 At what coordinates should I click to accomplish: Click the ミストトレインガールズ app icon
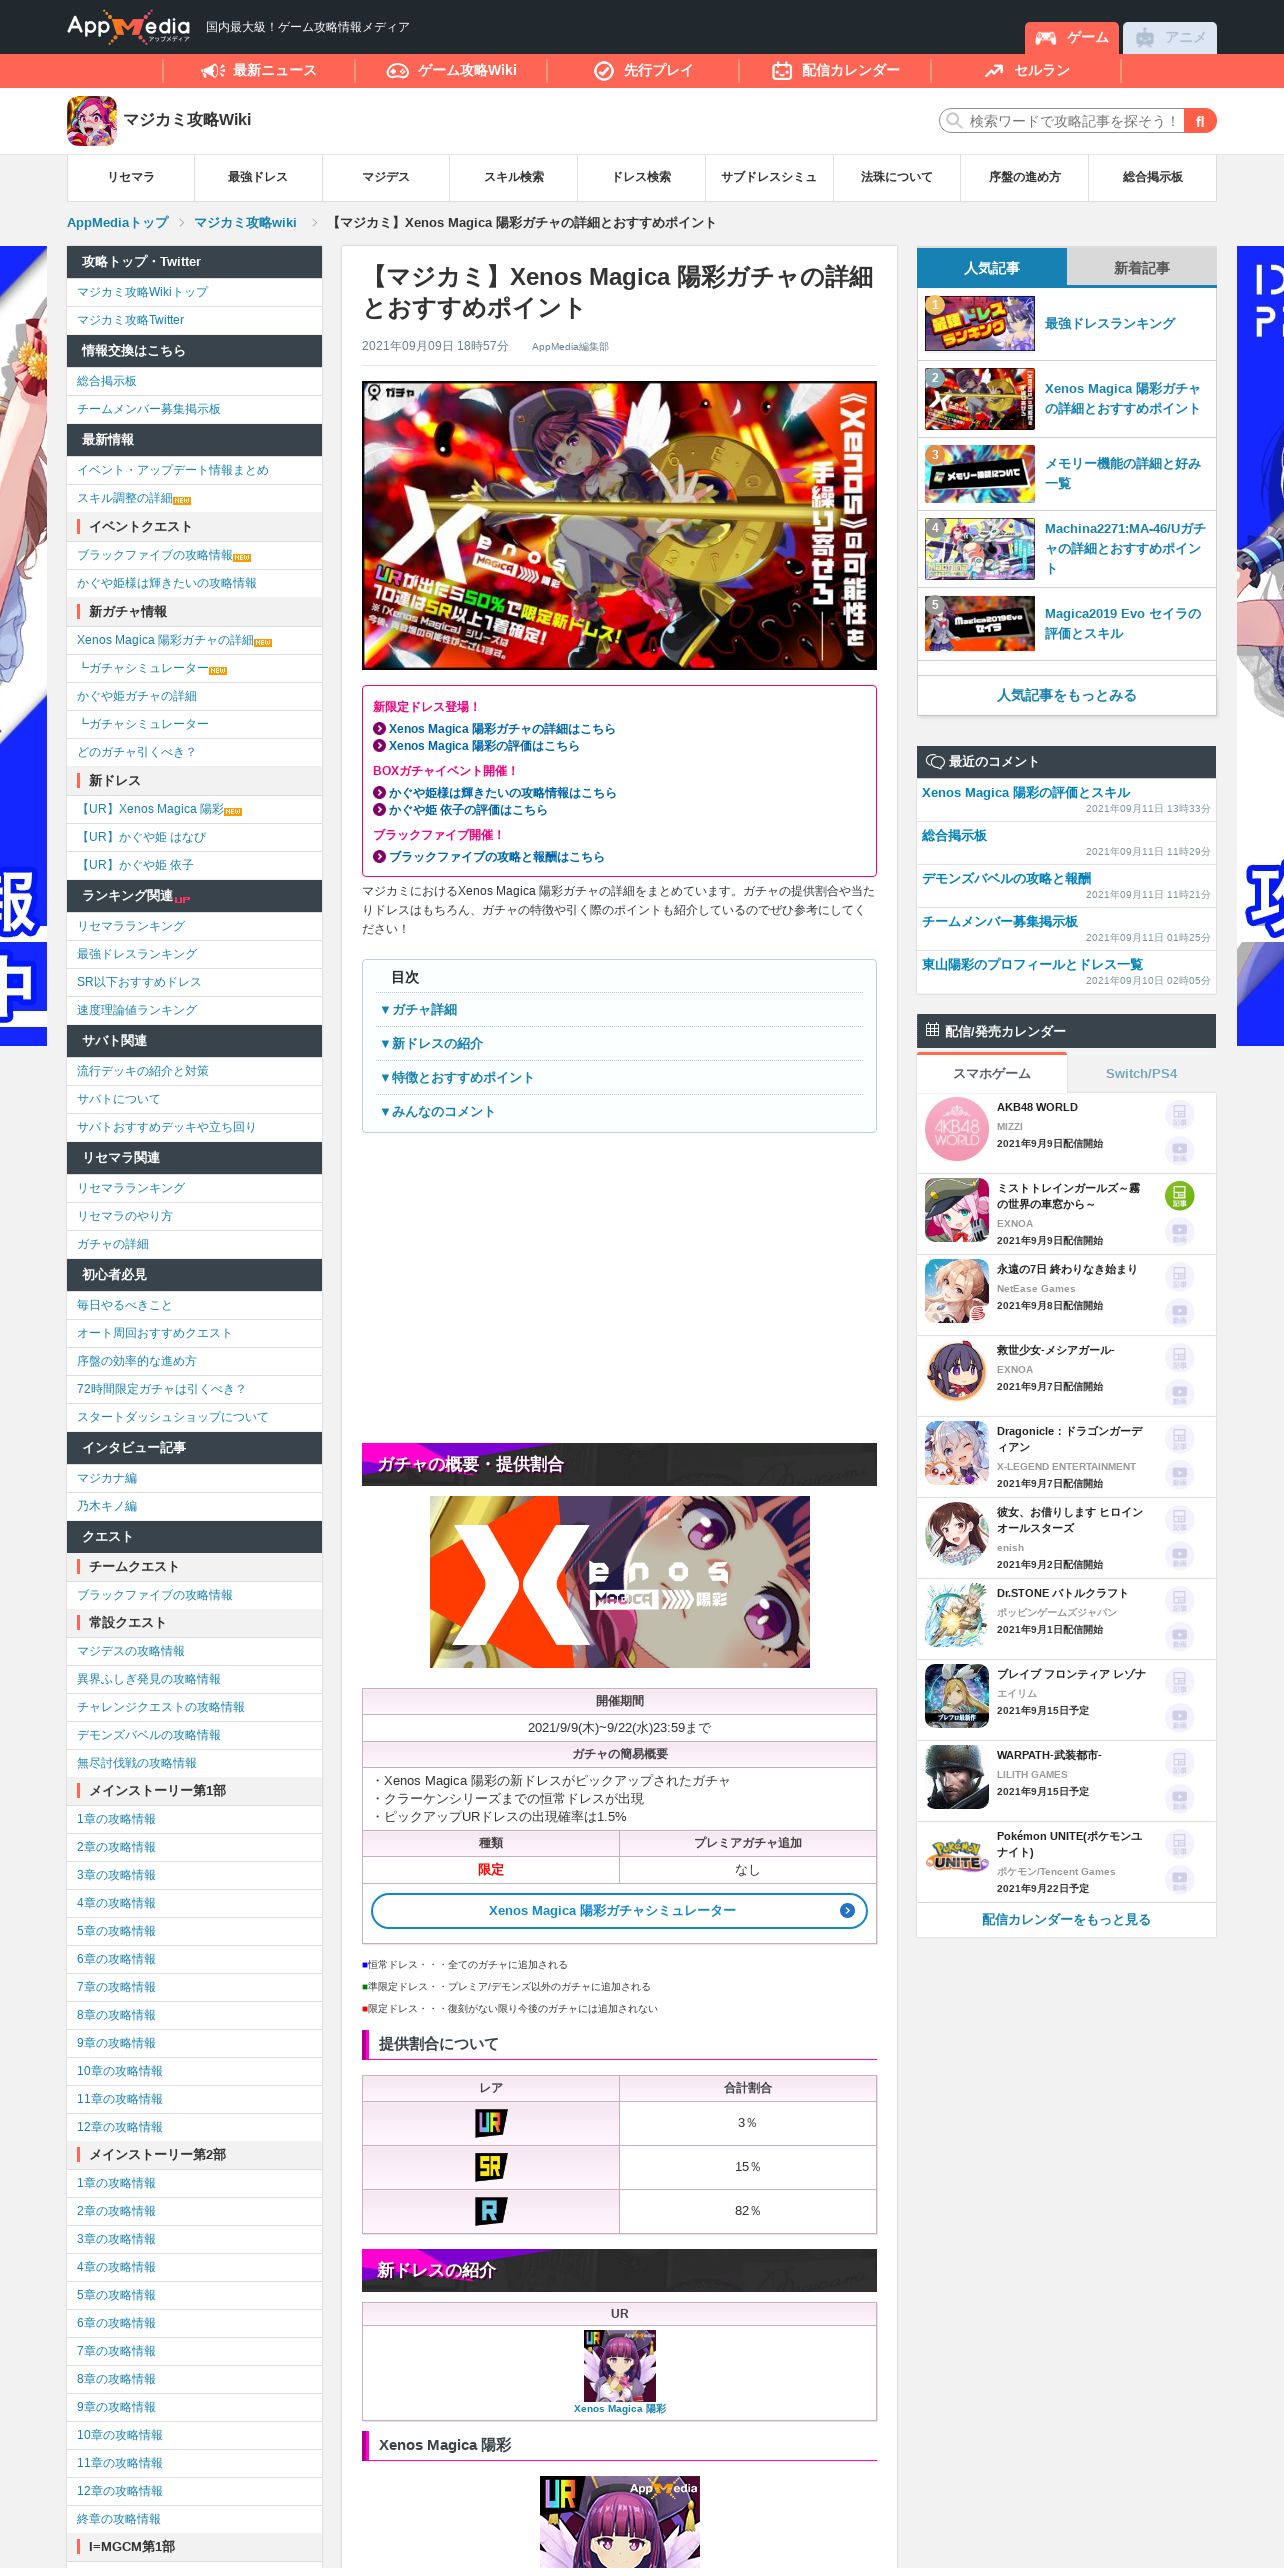point(956,1210)
